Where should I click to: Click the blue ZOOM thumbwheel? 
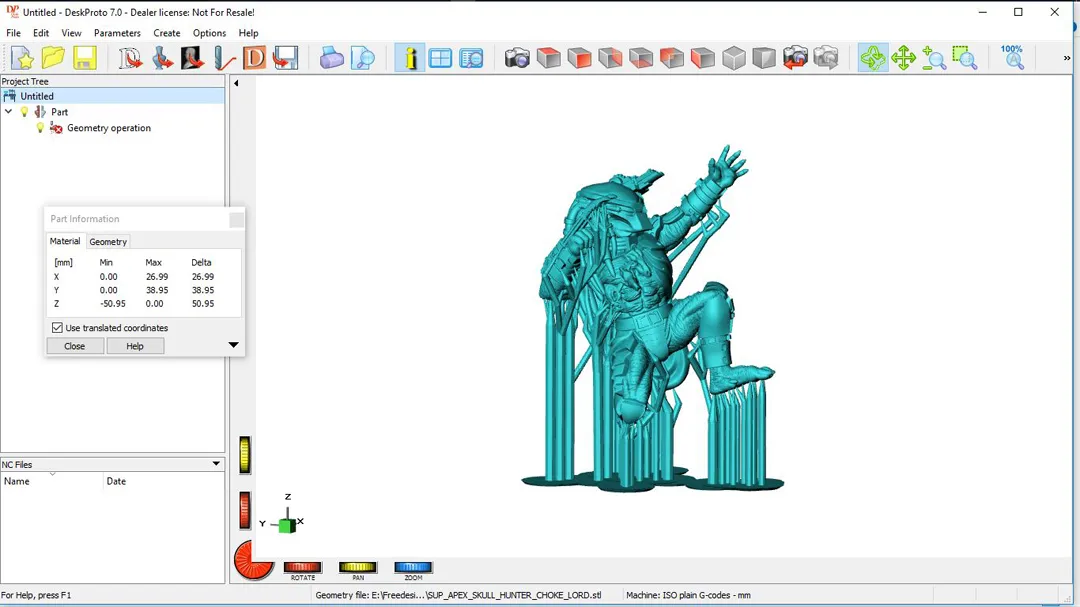pyautogui.click(x=413, y=567)
